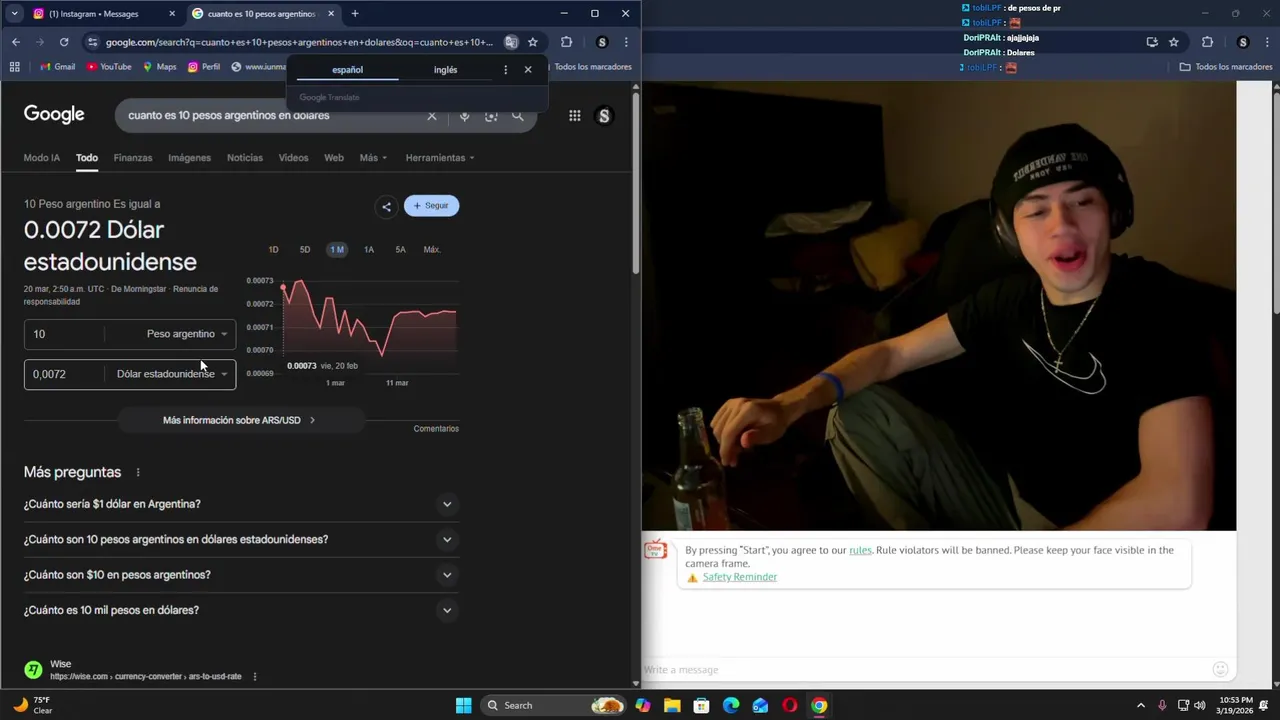Reload the Google search page
The height and width of the screenshot is (720, 1280).
click(64, 42)
